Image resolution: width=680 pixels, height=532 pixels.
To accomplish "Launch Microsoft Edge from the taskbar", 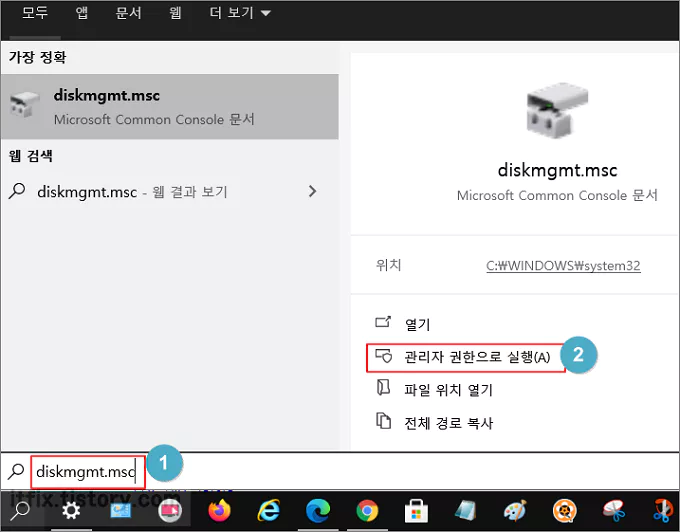I will (318, 511).
